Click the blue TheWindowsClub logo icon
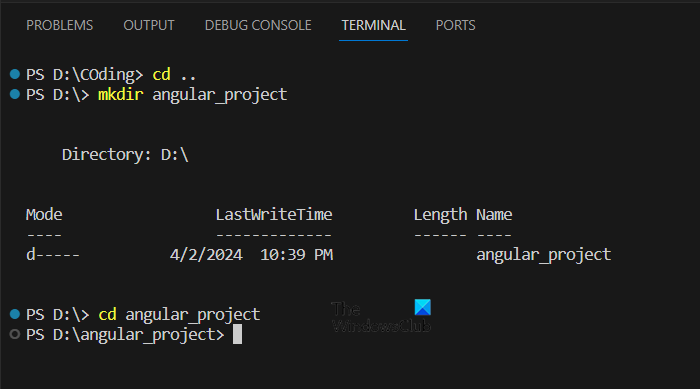Screen dimensions: 700x389 [x=422, y=307]
